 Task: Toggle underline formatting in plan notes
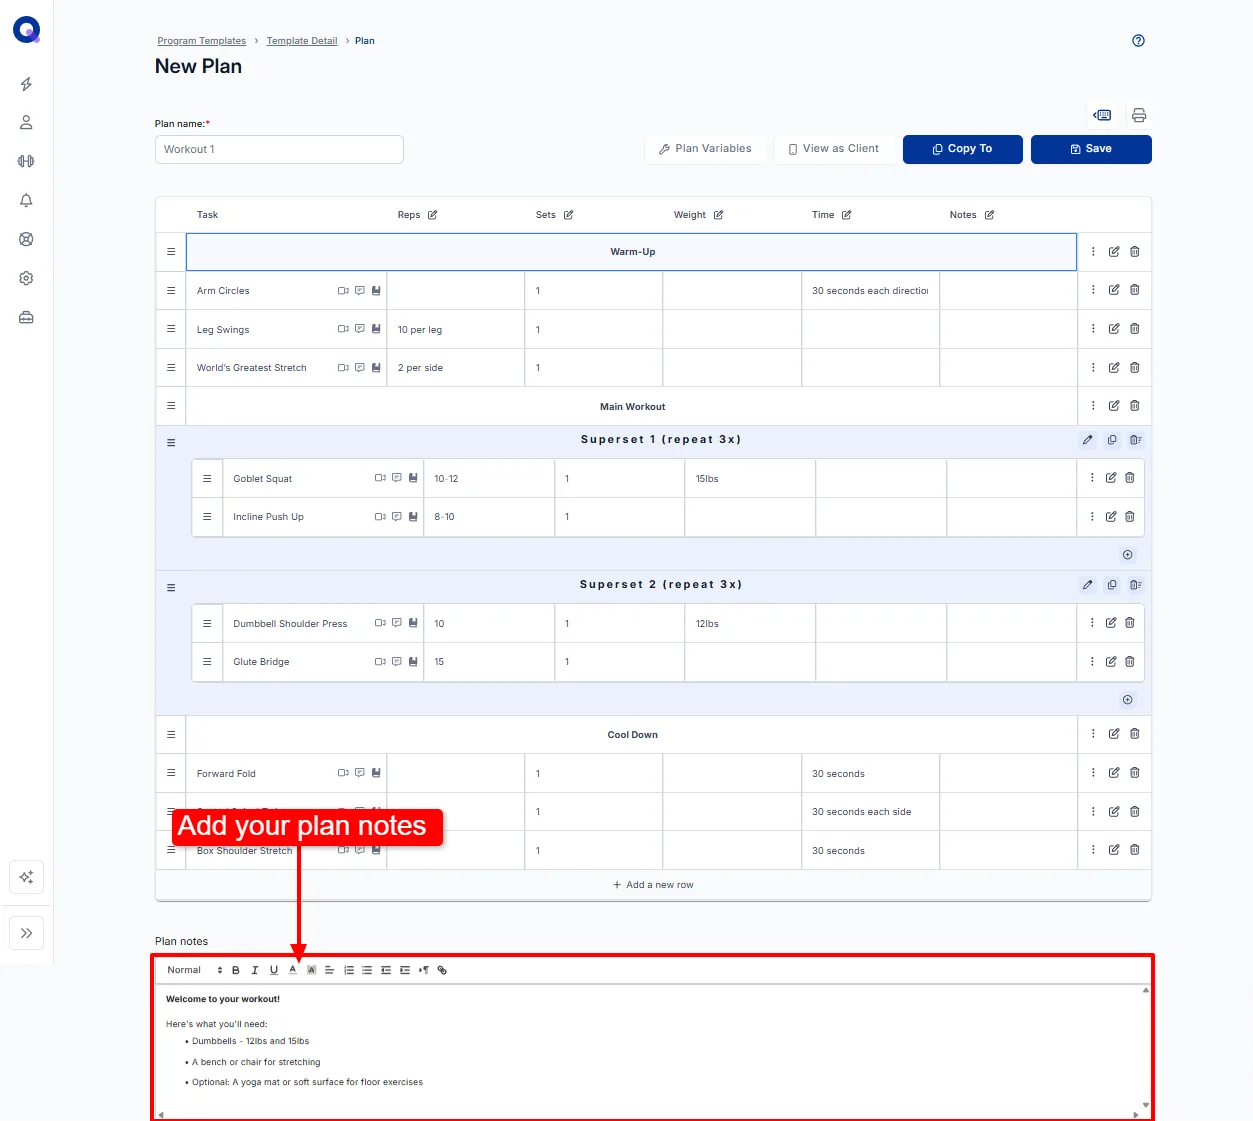(274, 970)
